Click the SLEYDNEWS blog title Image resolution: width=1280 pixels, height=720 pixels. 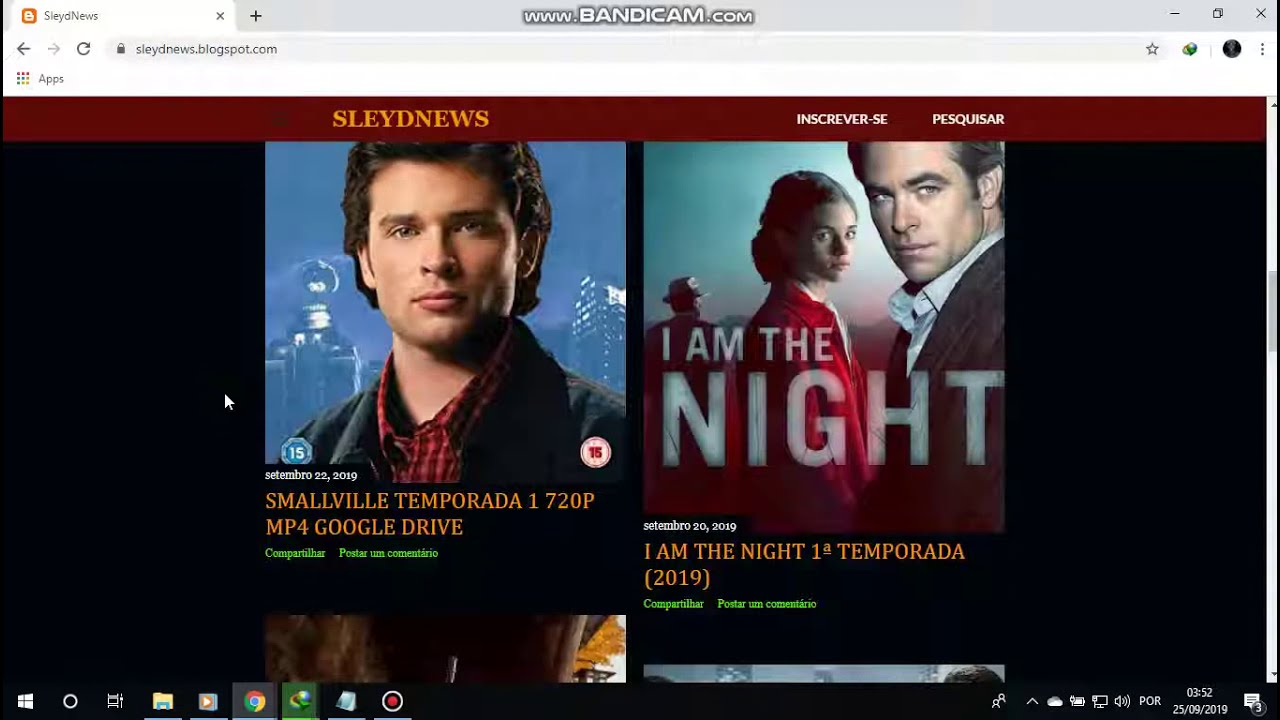(x=411, y=119)
